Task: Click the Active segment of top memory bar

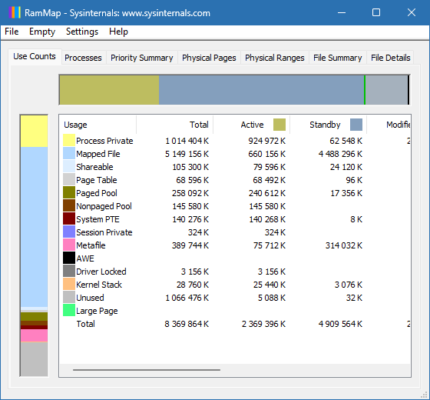Action: 109,90
